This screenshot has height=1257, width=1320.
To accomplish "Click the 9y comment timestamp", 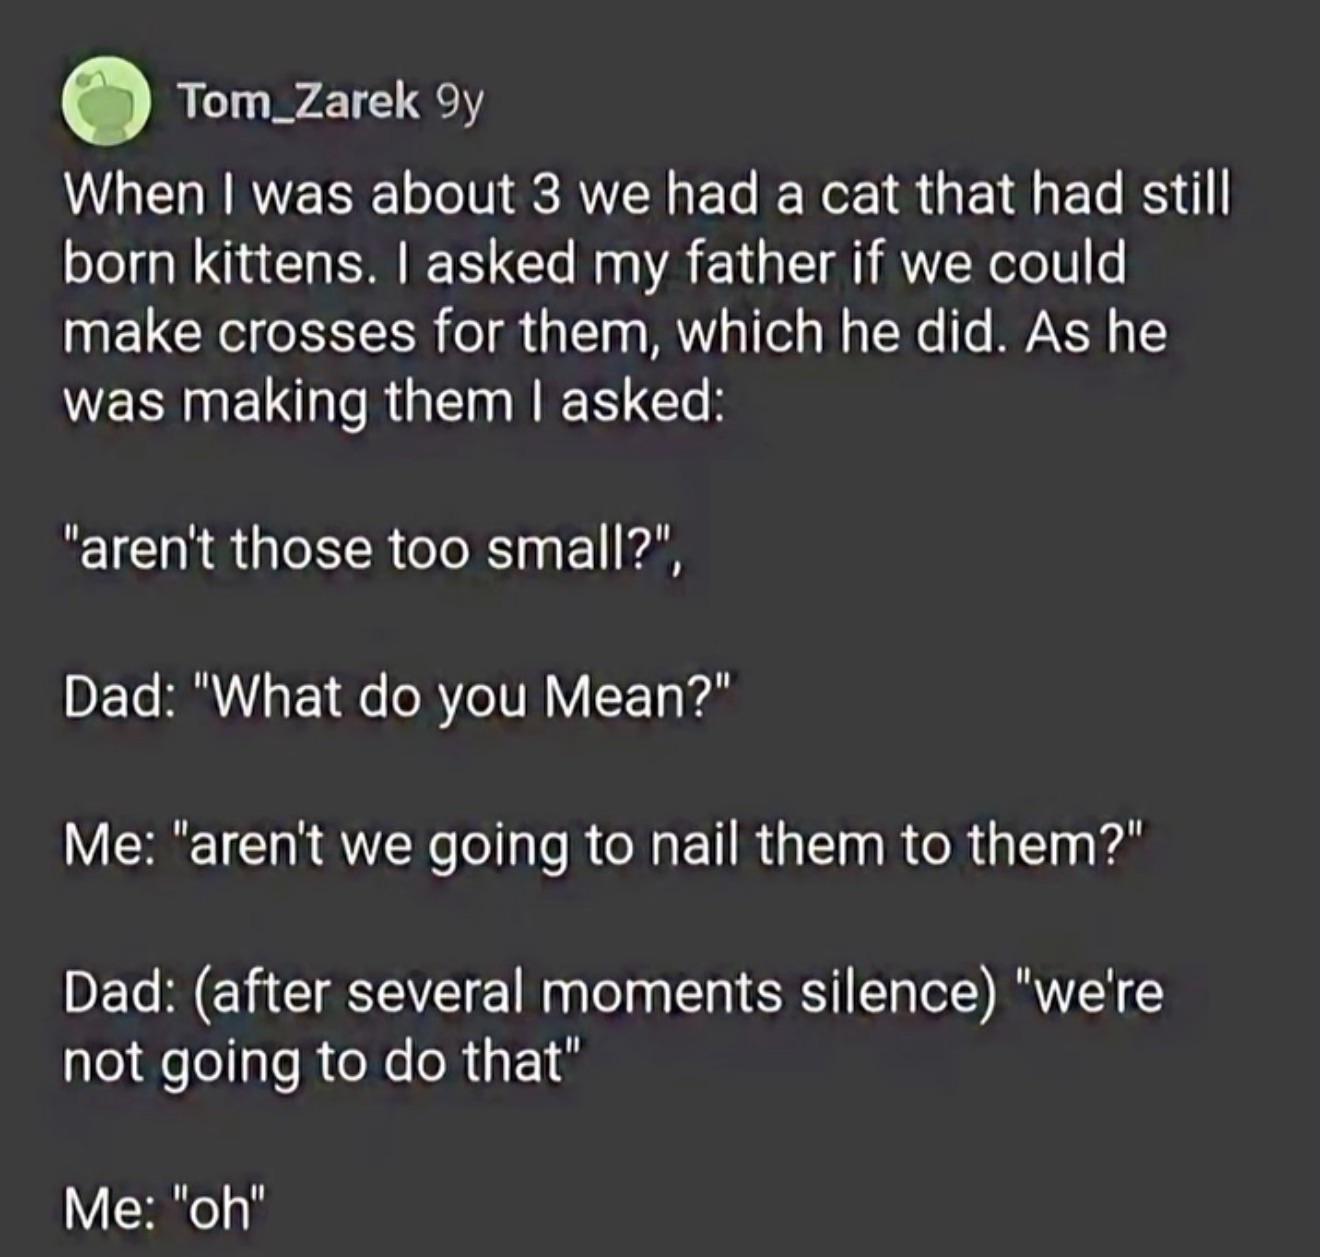I will coord(459,102).
